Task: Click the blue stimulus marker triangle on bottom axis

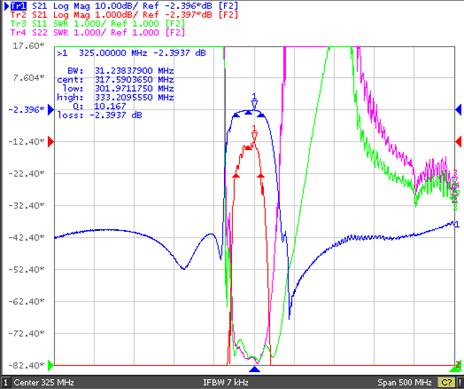Action: click(254, 369)
